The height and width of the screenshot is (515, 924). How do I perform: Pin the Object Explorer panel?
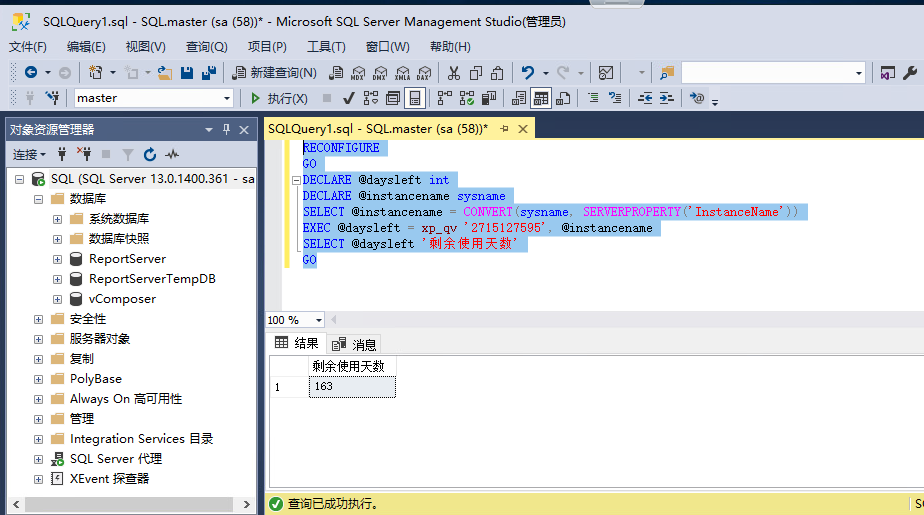coord(226,130)
